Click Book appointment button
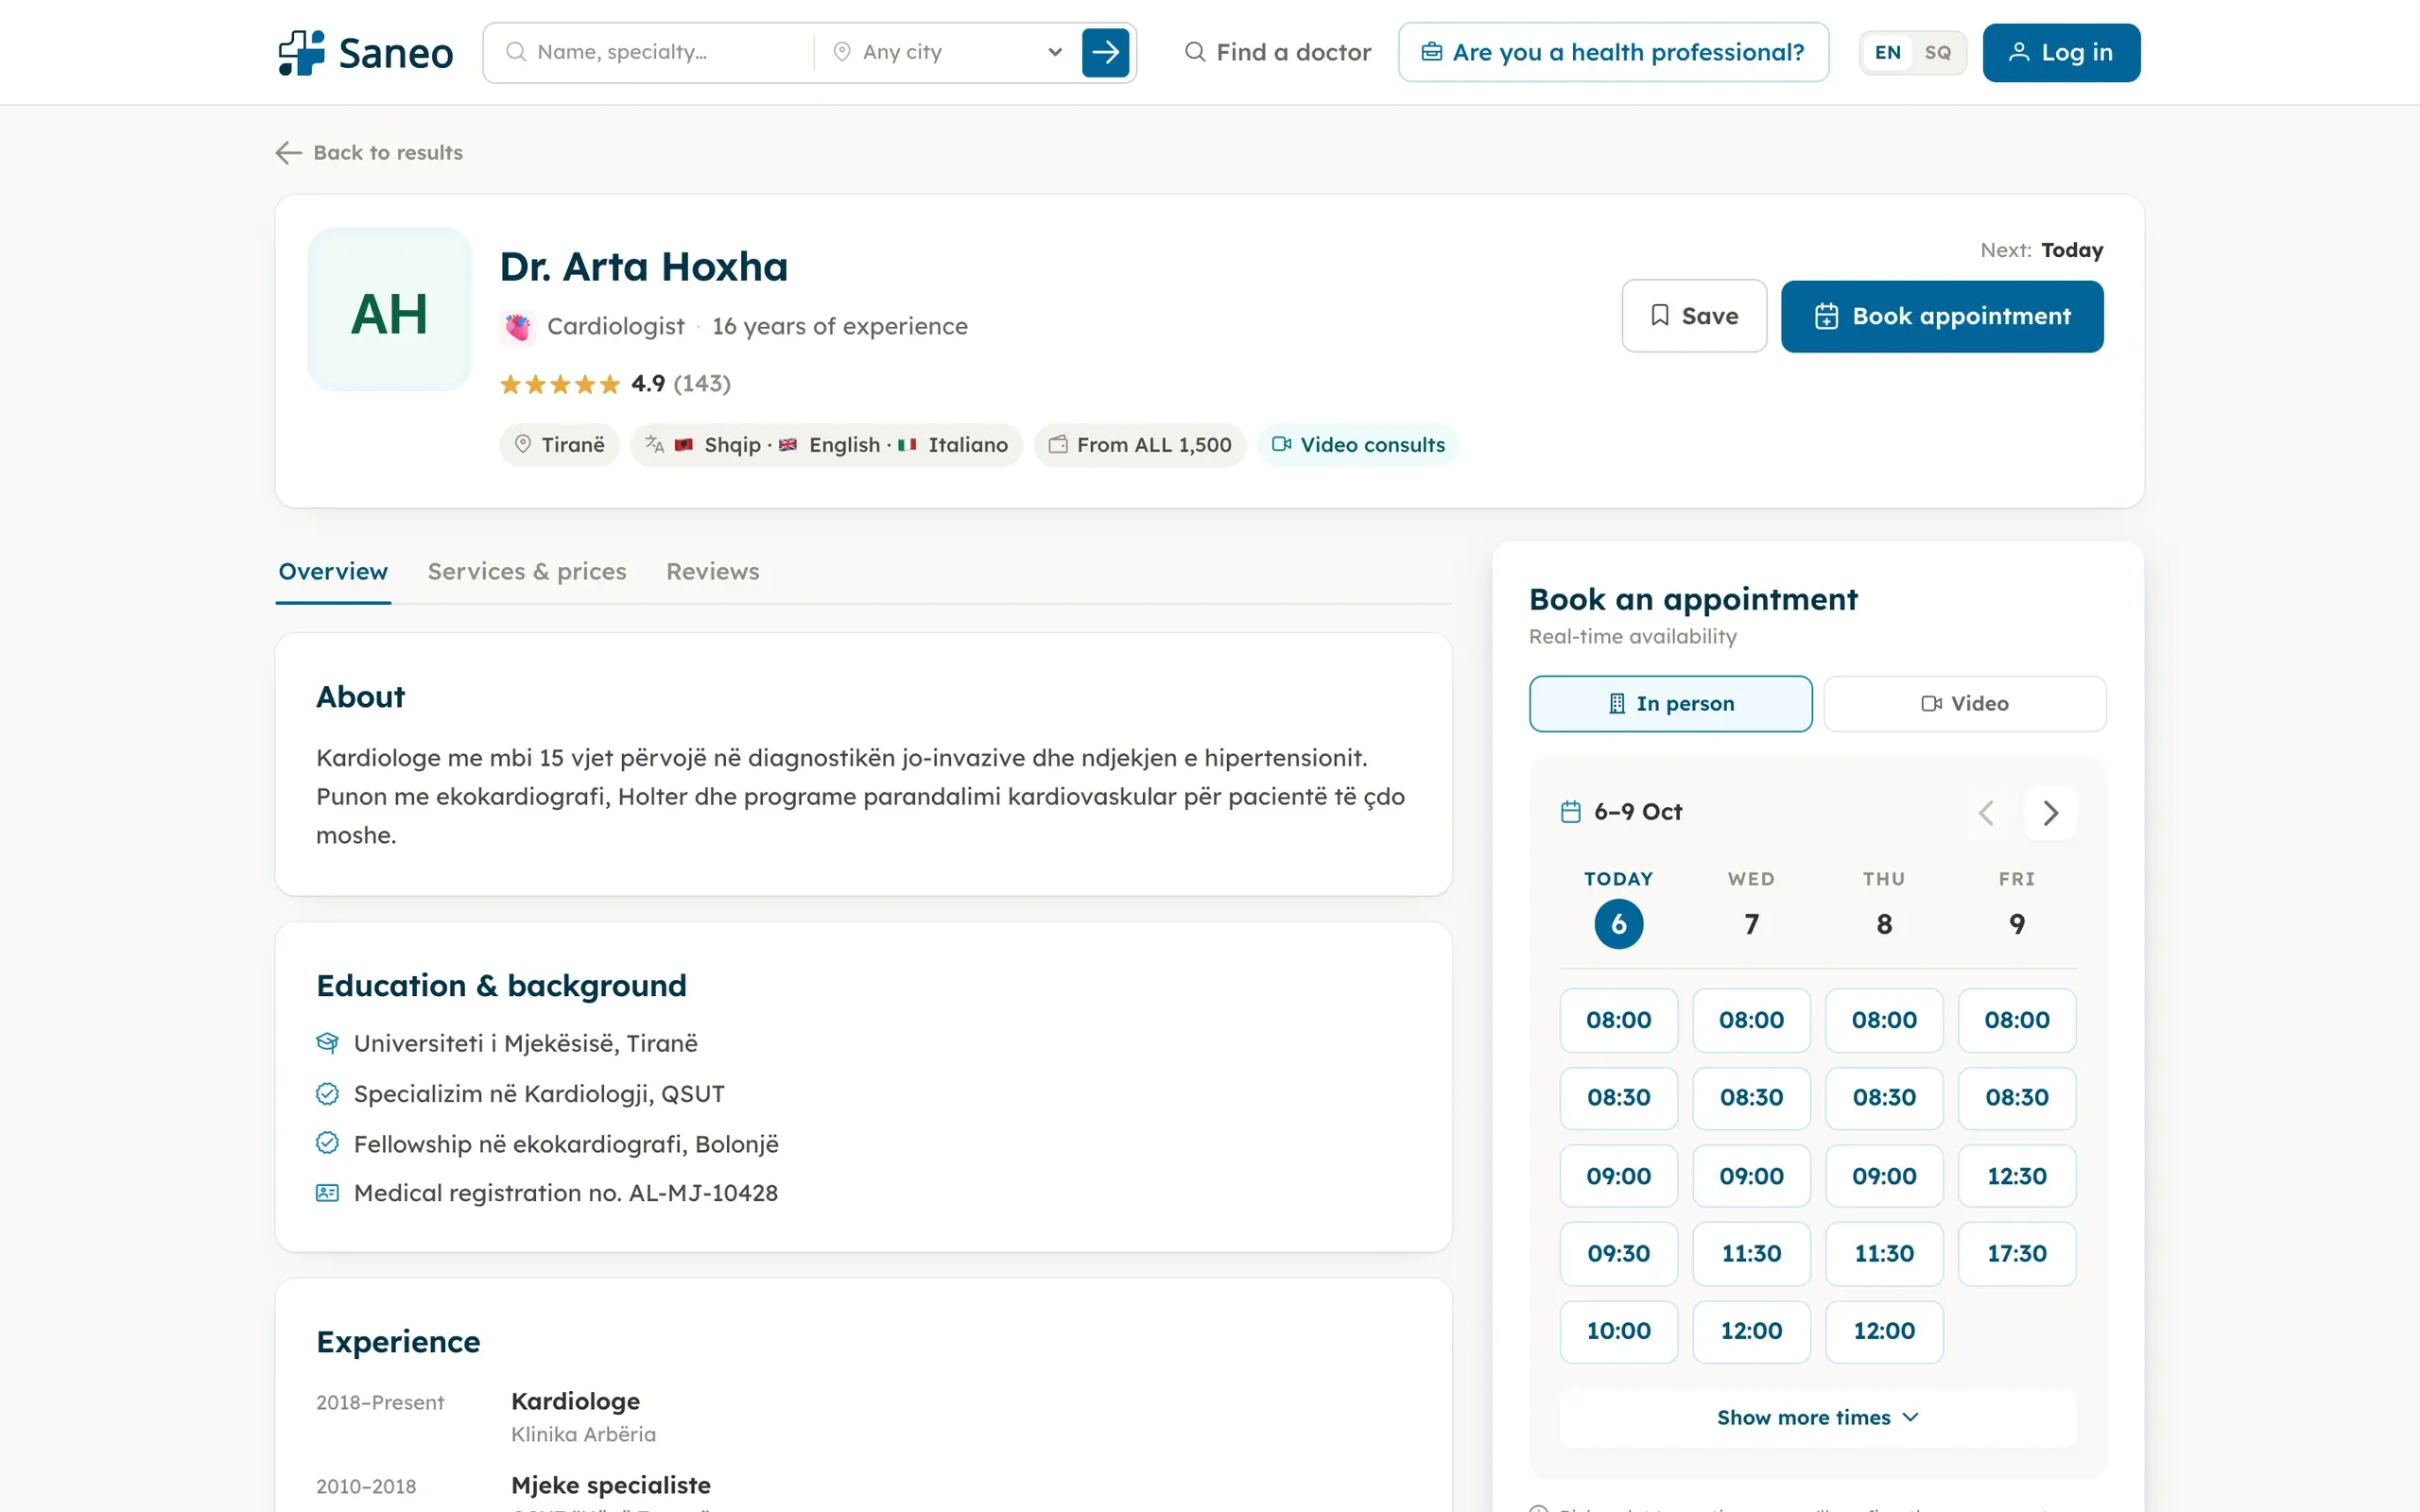Viewport: 2420px width, 1512px height. point(1941,316)
